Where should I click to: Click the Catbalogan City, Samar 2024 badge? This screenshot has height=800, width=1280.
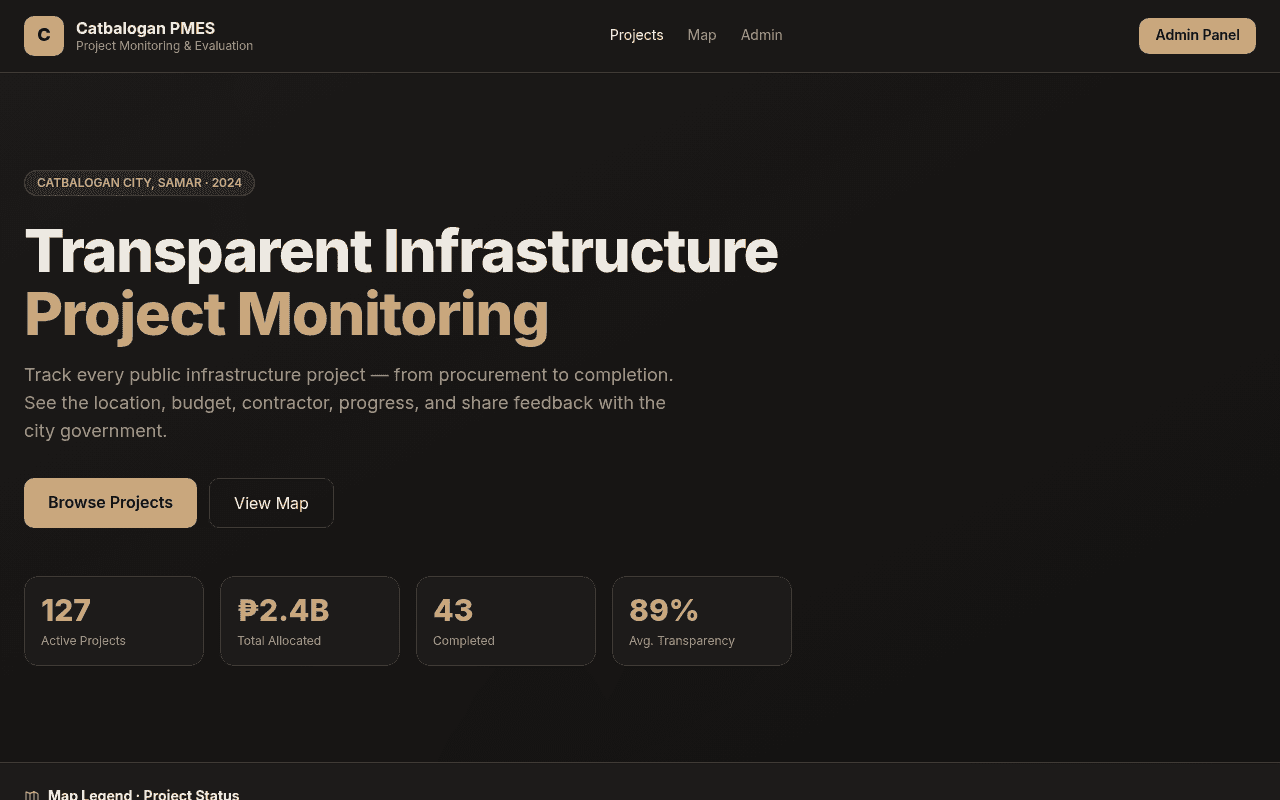(x=139, y=183)
